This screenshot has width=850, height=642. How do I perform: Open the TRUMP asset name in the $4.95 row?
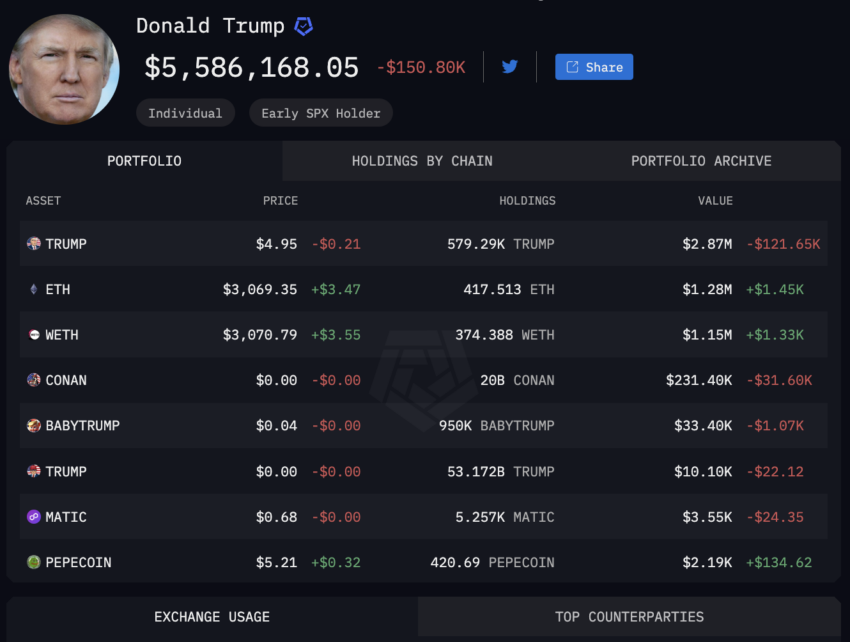(x=66, y=244)
